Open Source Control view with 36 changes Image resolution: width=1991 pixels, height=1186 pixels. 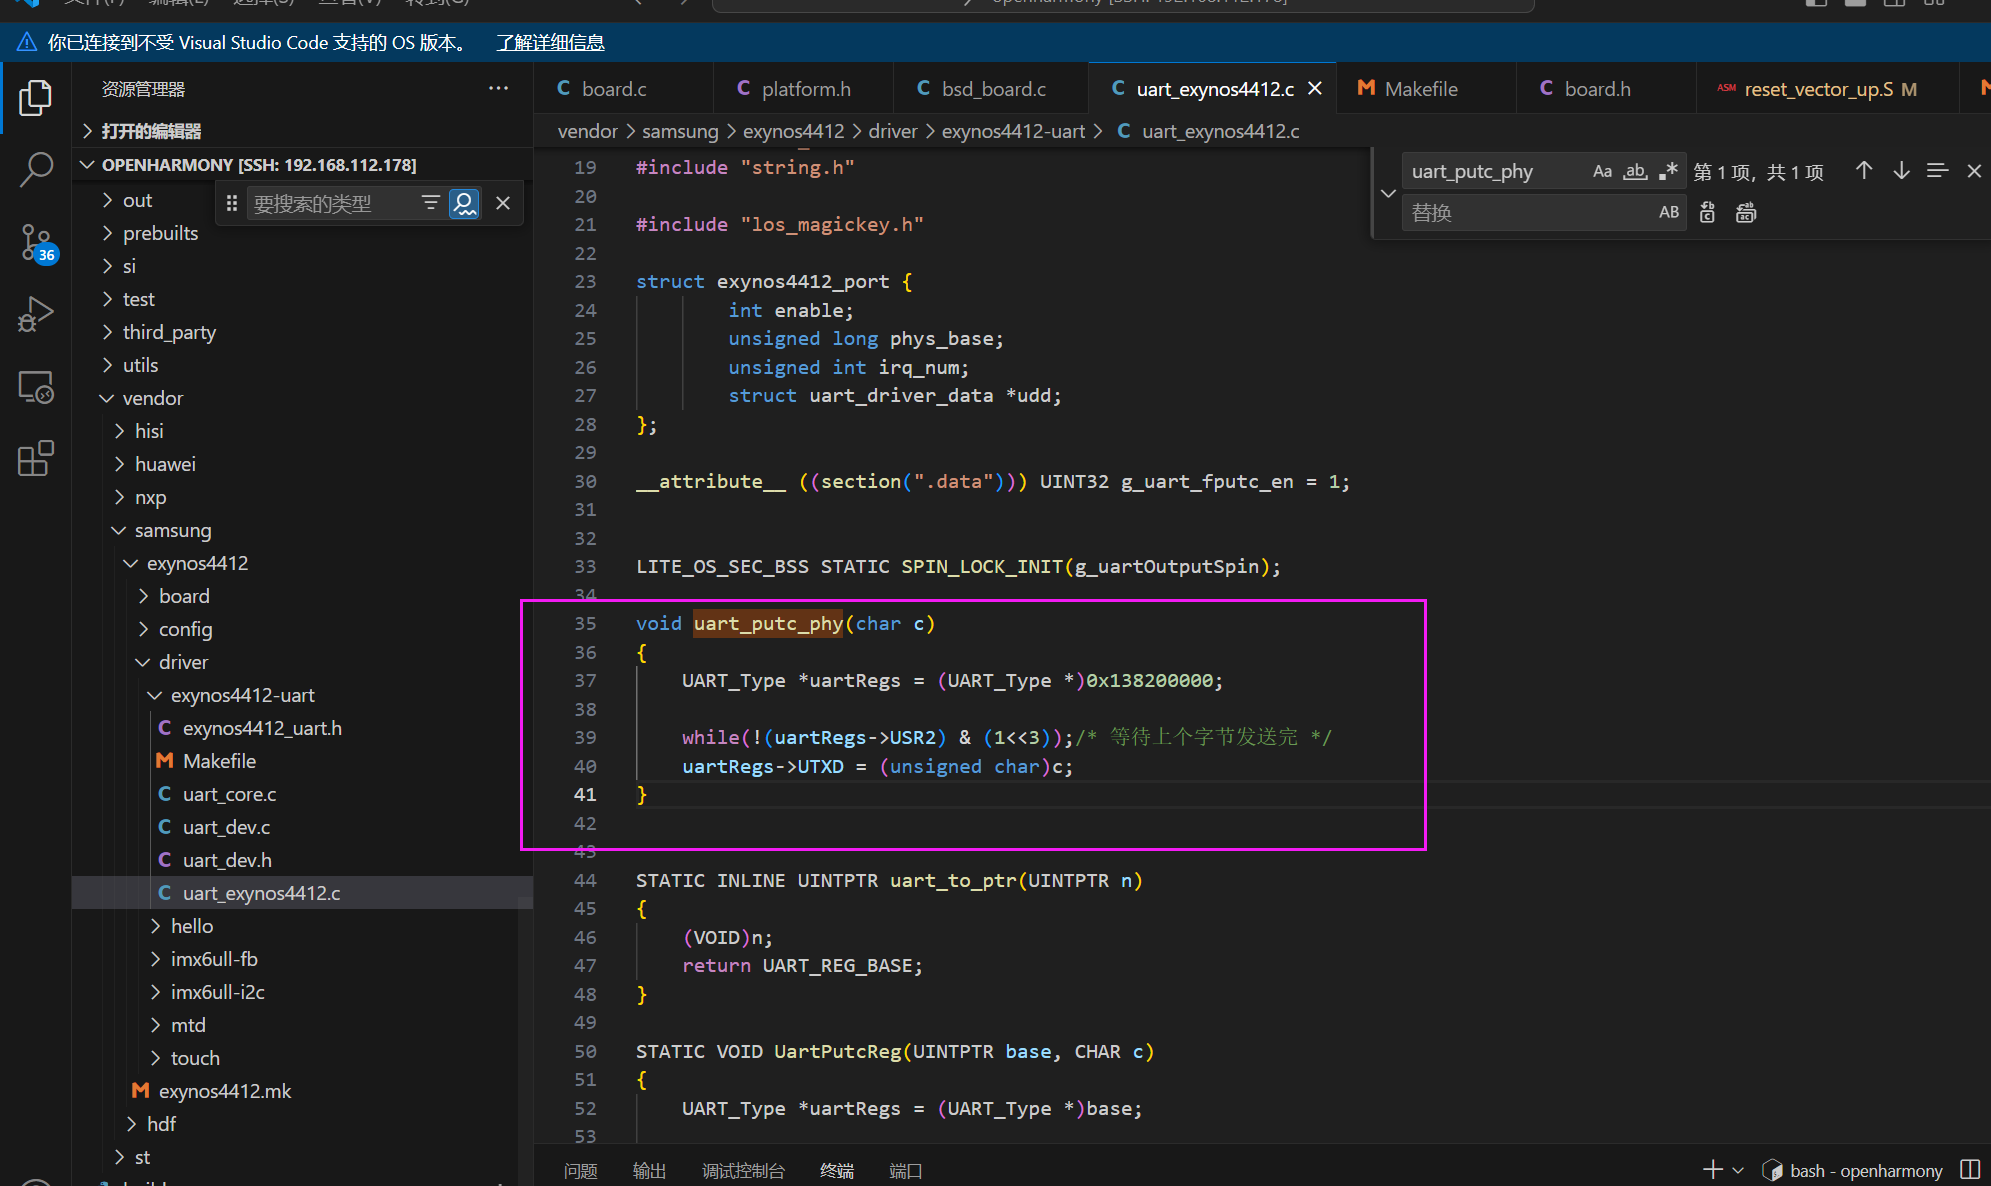(36, 243)
